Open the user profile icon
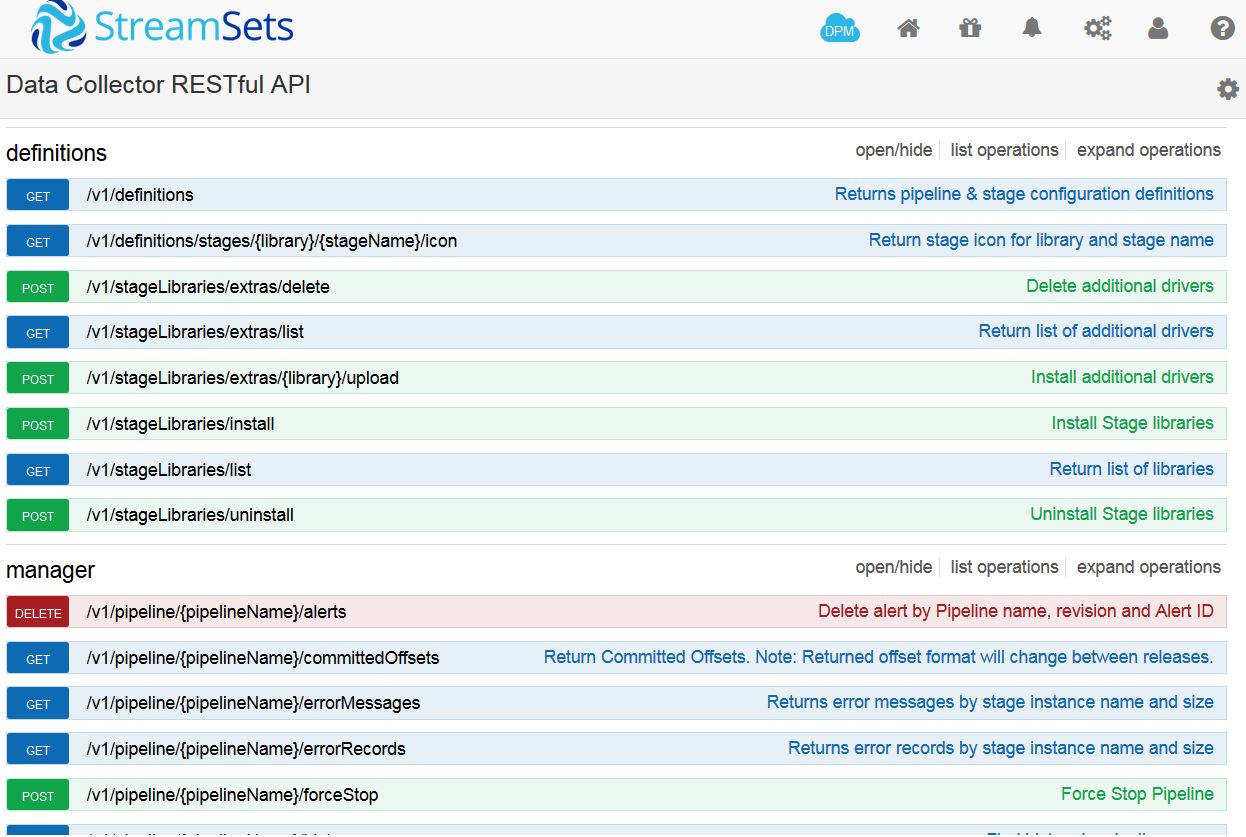Image resolution: width=1246 pixels, height=837 pixels. pos(1158,29)
